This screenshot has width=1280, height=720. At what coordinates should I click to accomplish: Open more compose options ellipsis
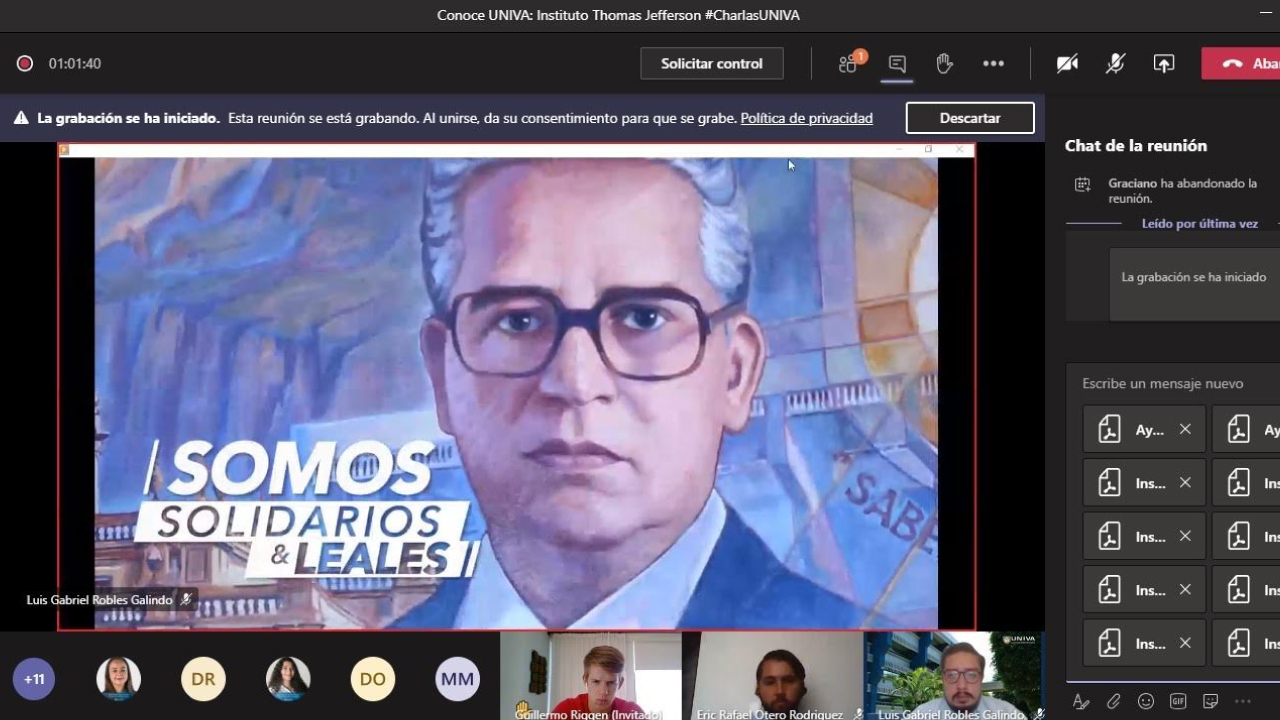click(1243, 701)
